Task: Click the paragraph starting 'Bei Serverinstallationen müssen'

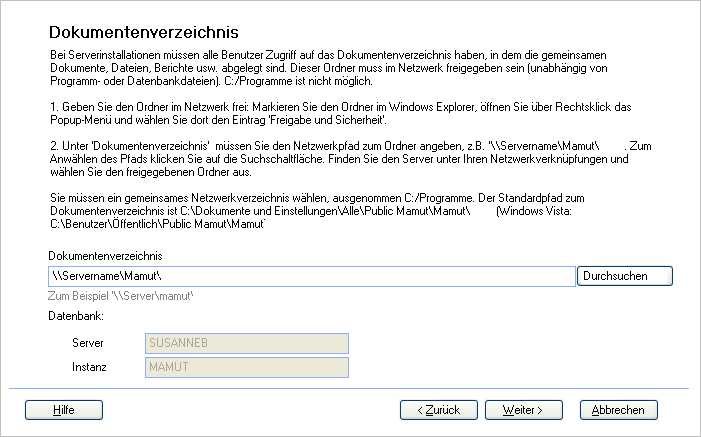Action: tap(329, 68)
